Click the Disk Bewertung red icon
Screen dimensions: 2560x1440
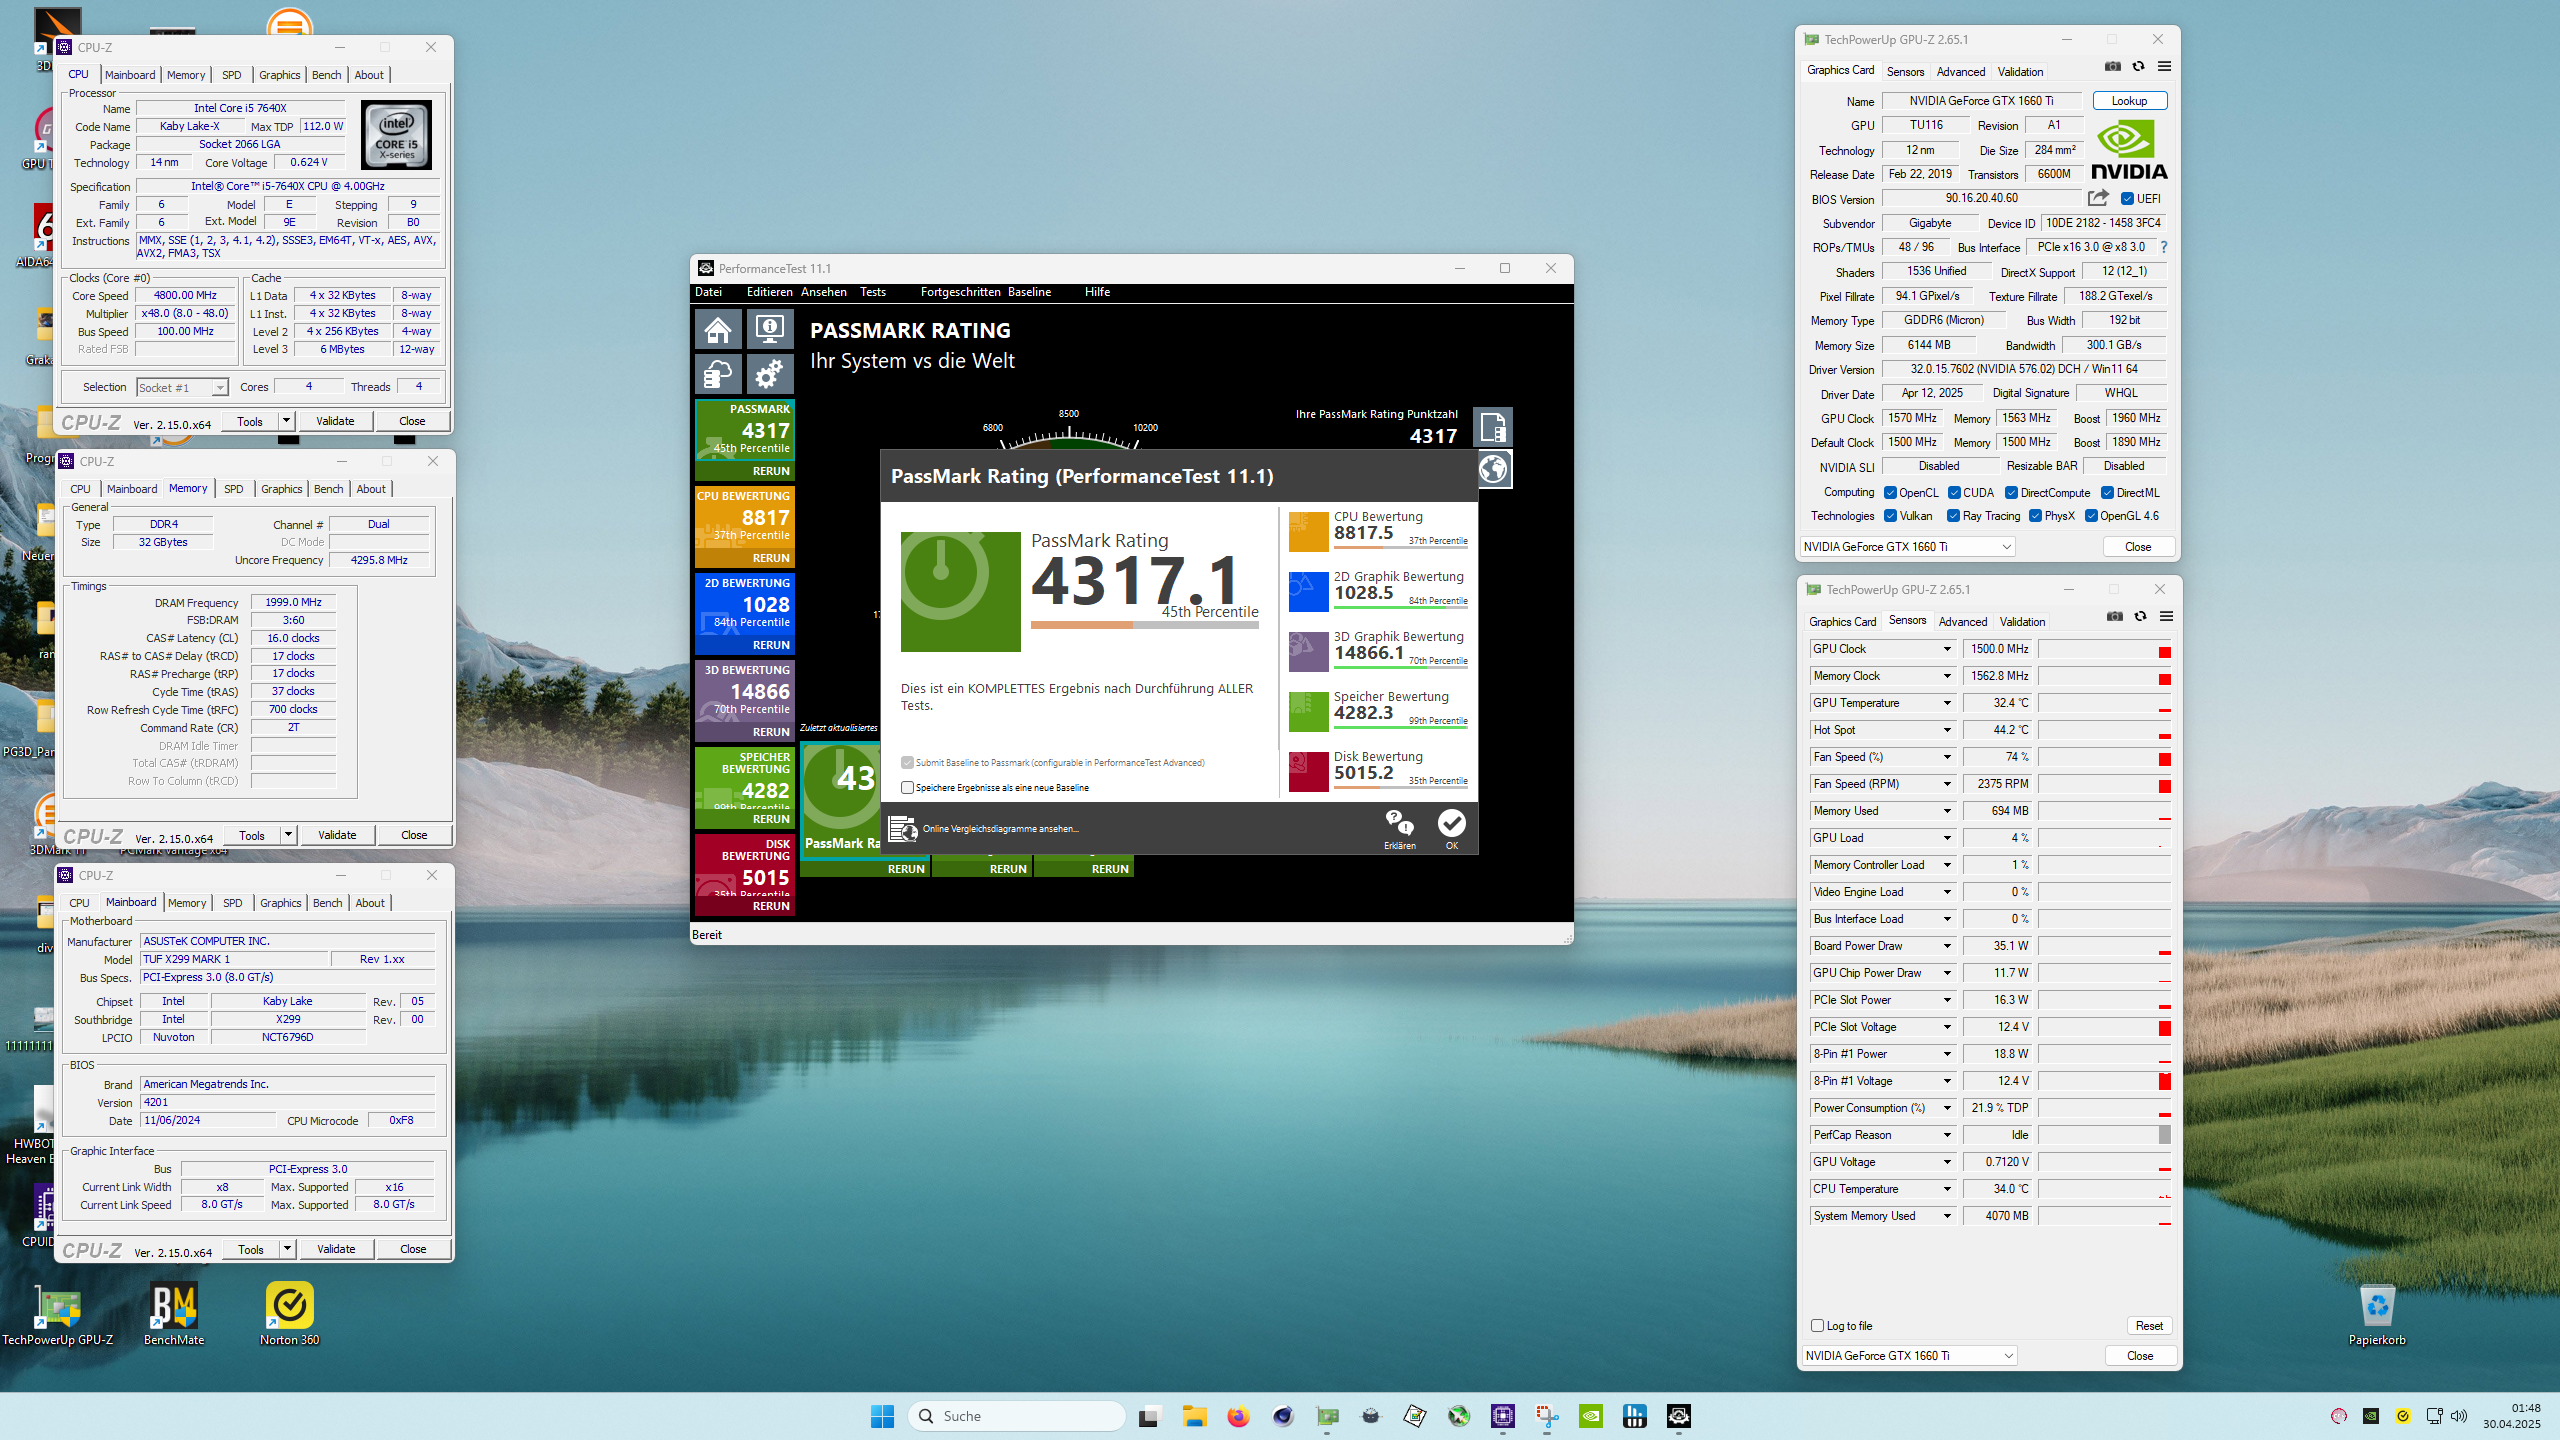1308,771
